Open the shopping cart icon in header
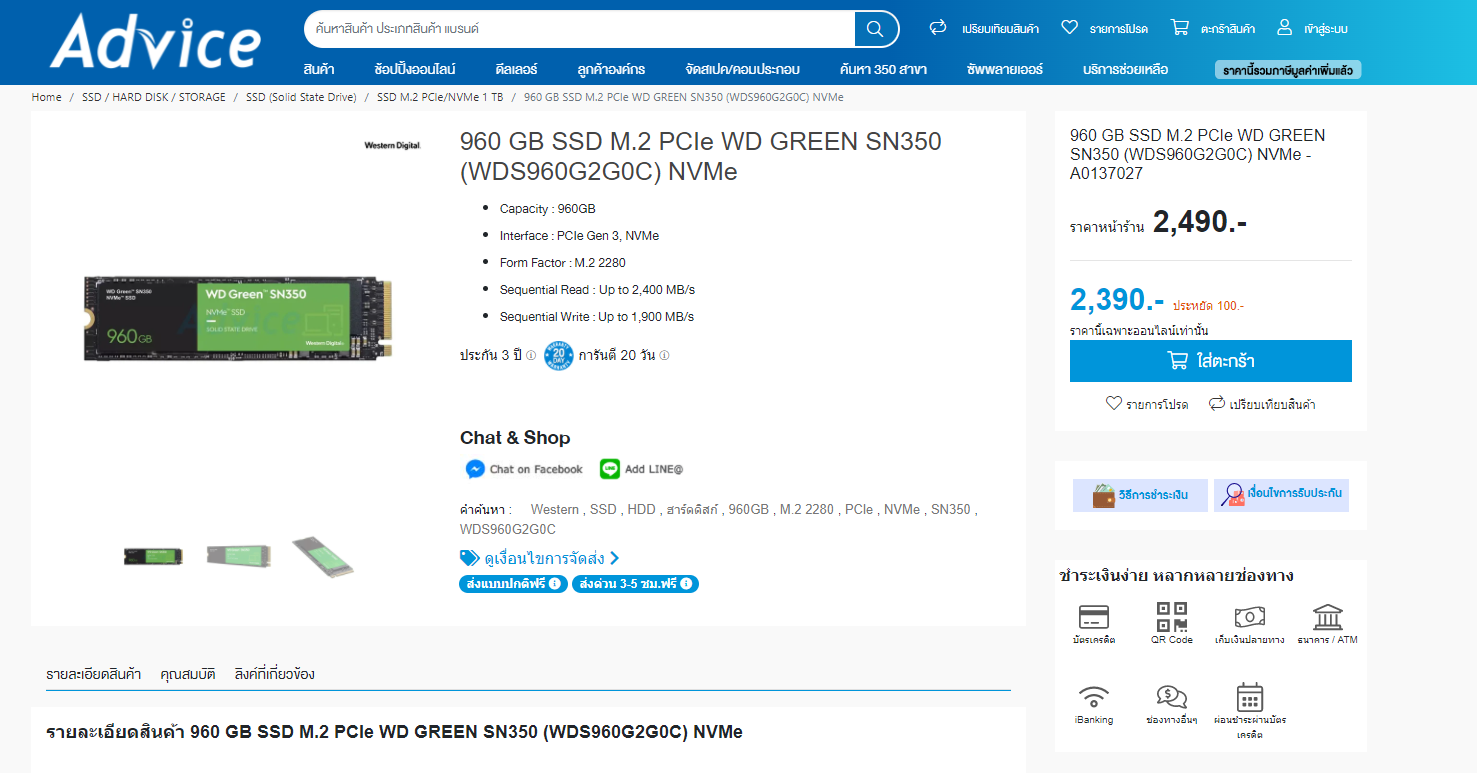The width and height of the screenshot is (1477, 773). coord(1180,28)
